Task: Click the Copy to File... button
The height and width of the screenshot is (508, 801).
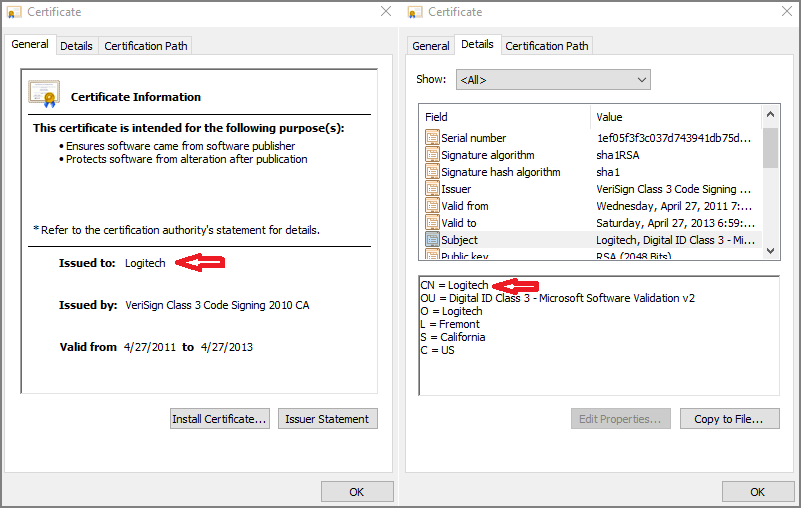Action: [x=729, y=419]
